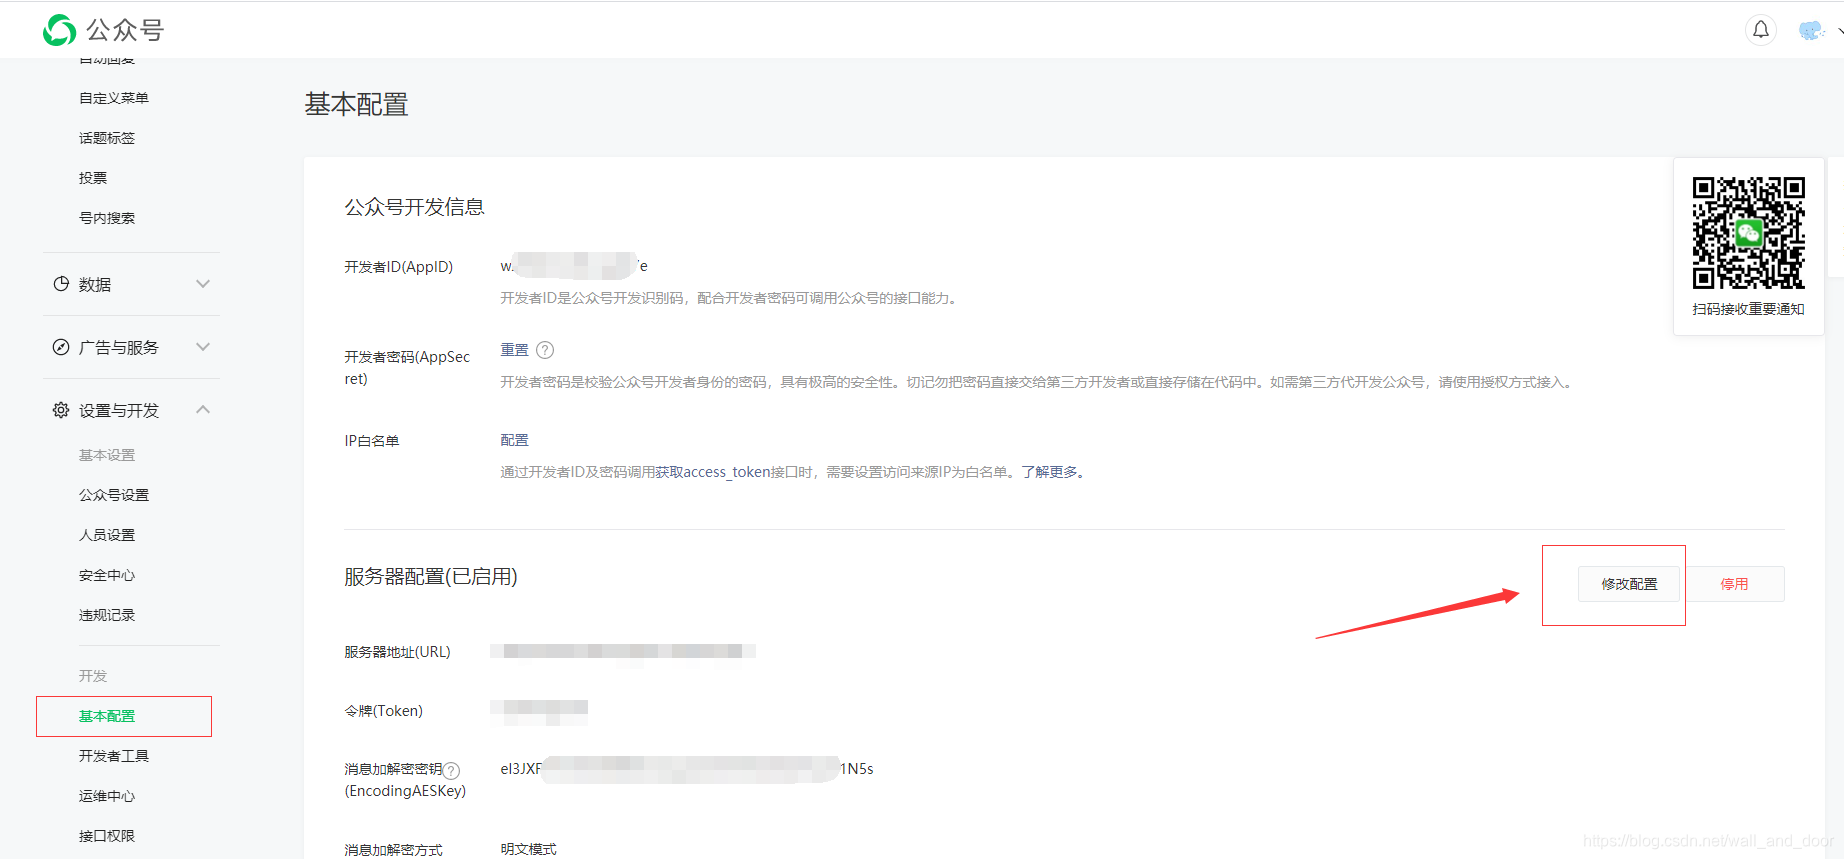Select 基本配置 in sidebar
The image size is (1844, 859).
tap(107, 716)
